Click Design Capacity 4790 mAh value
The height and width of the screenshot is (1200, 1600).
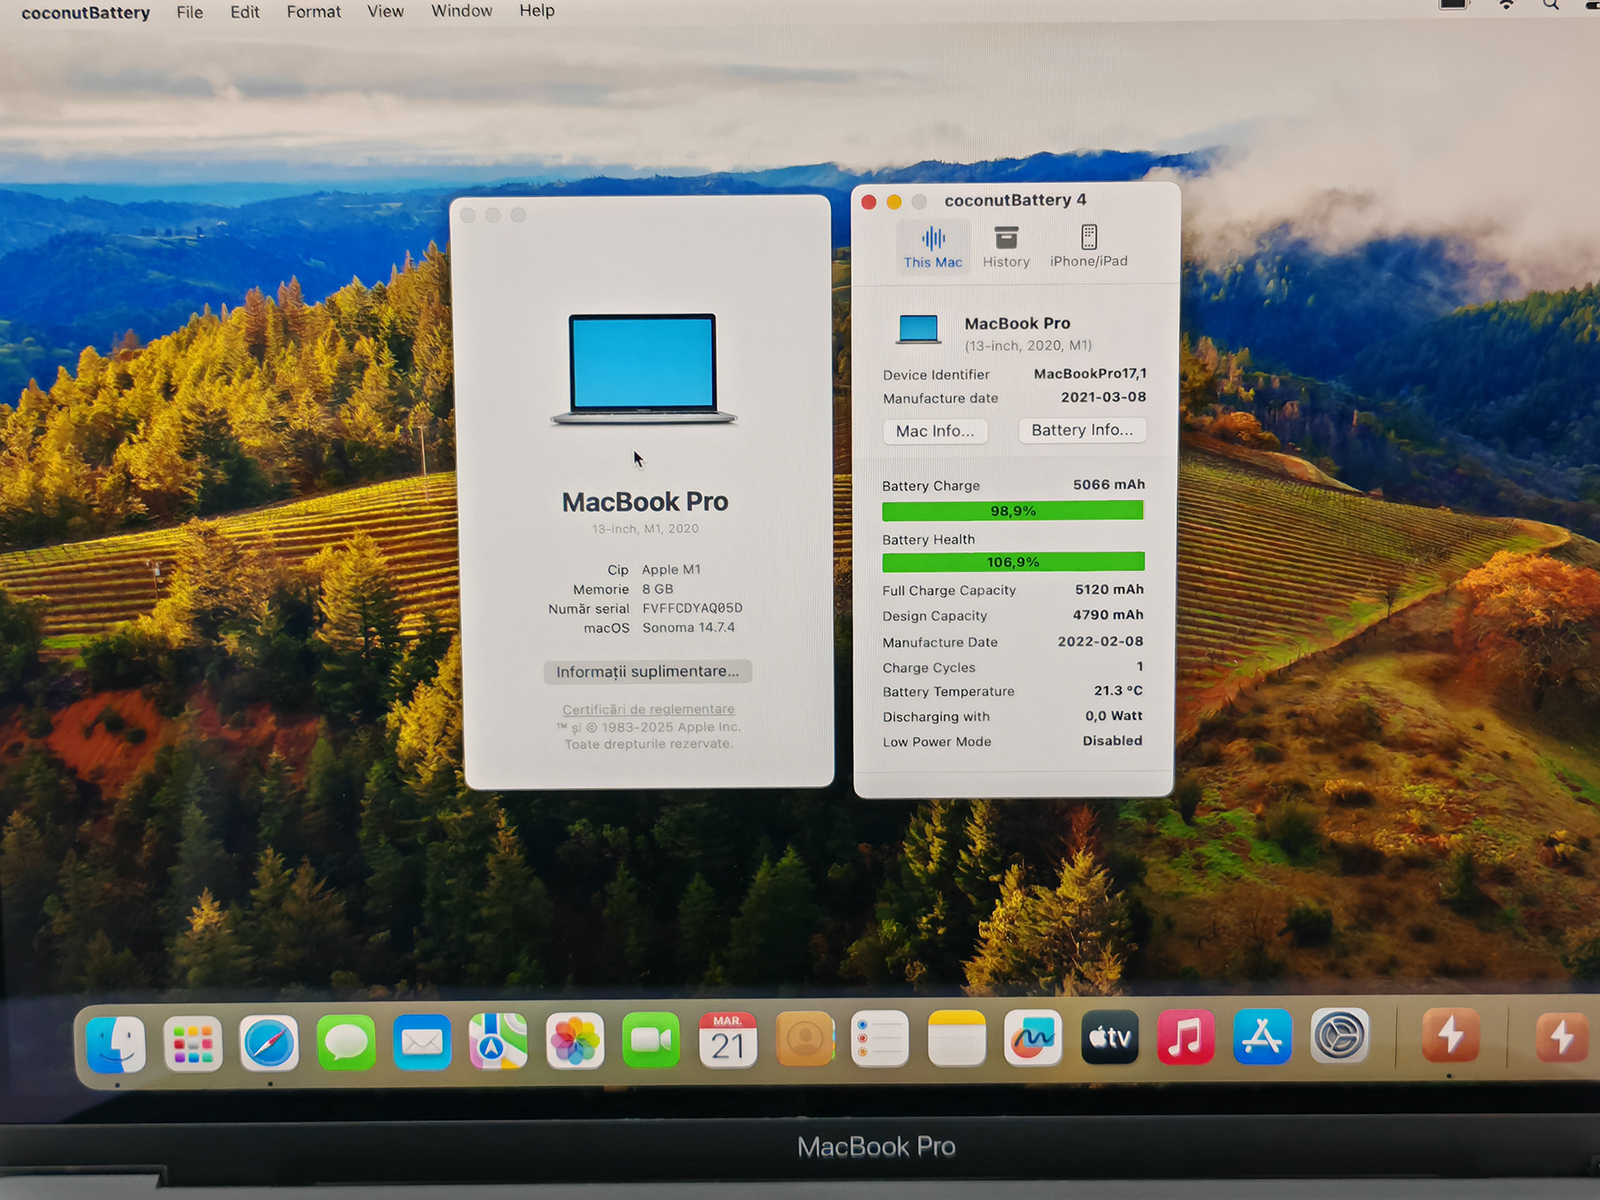1108,615
